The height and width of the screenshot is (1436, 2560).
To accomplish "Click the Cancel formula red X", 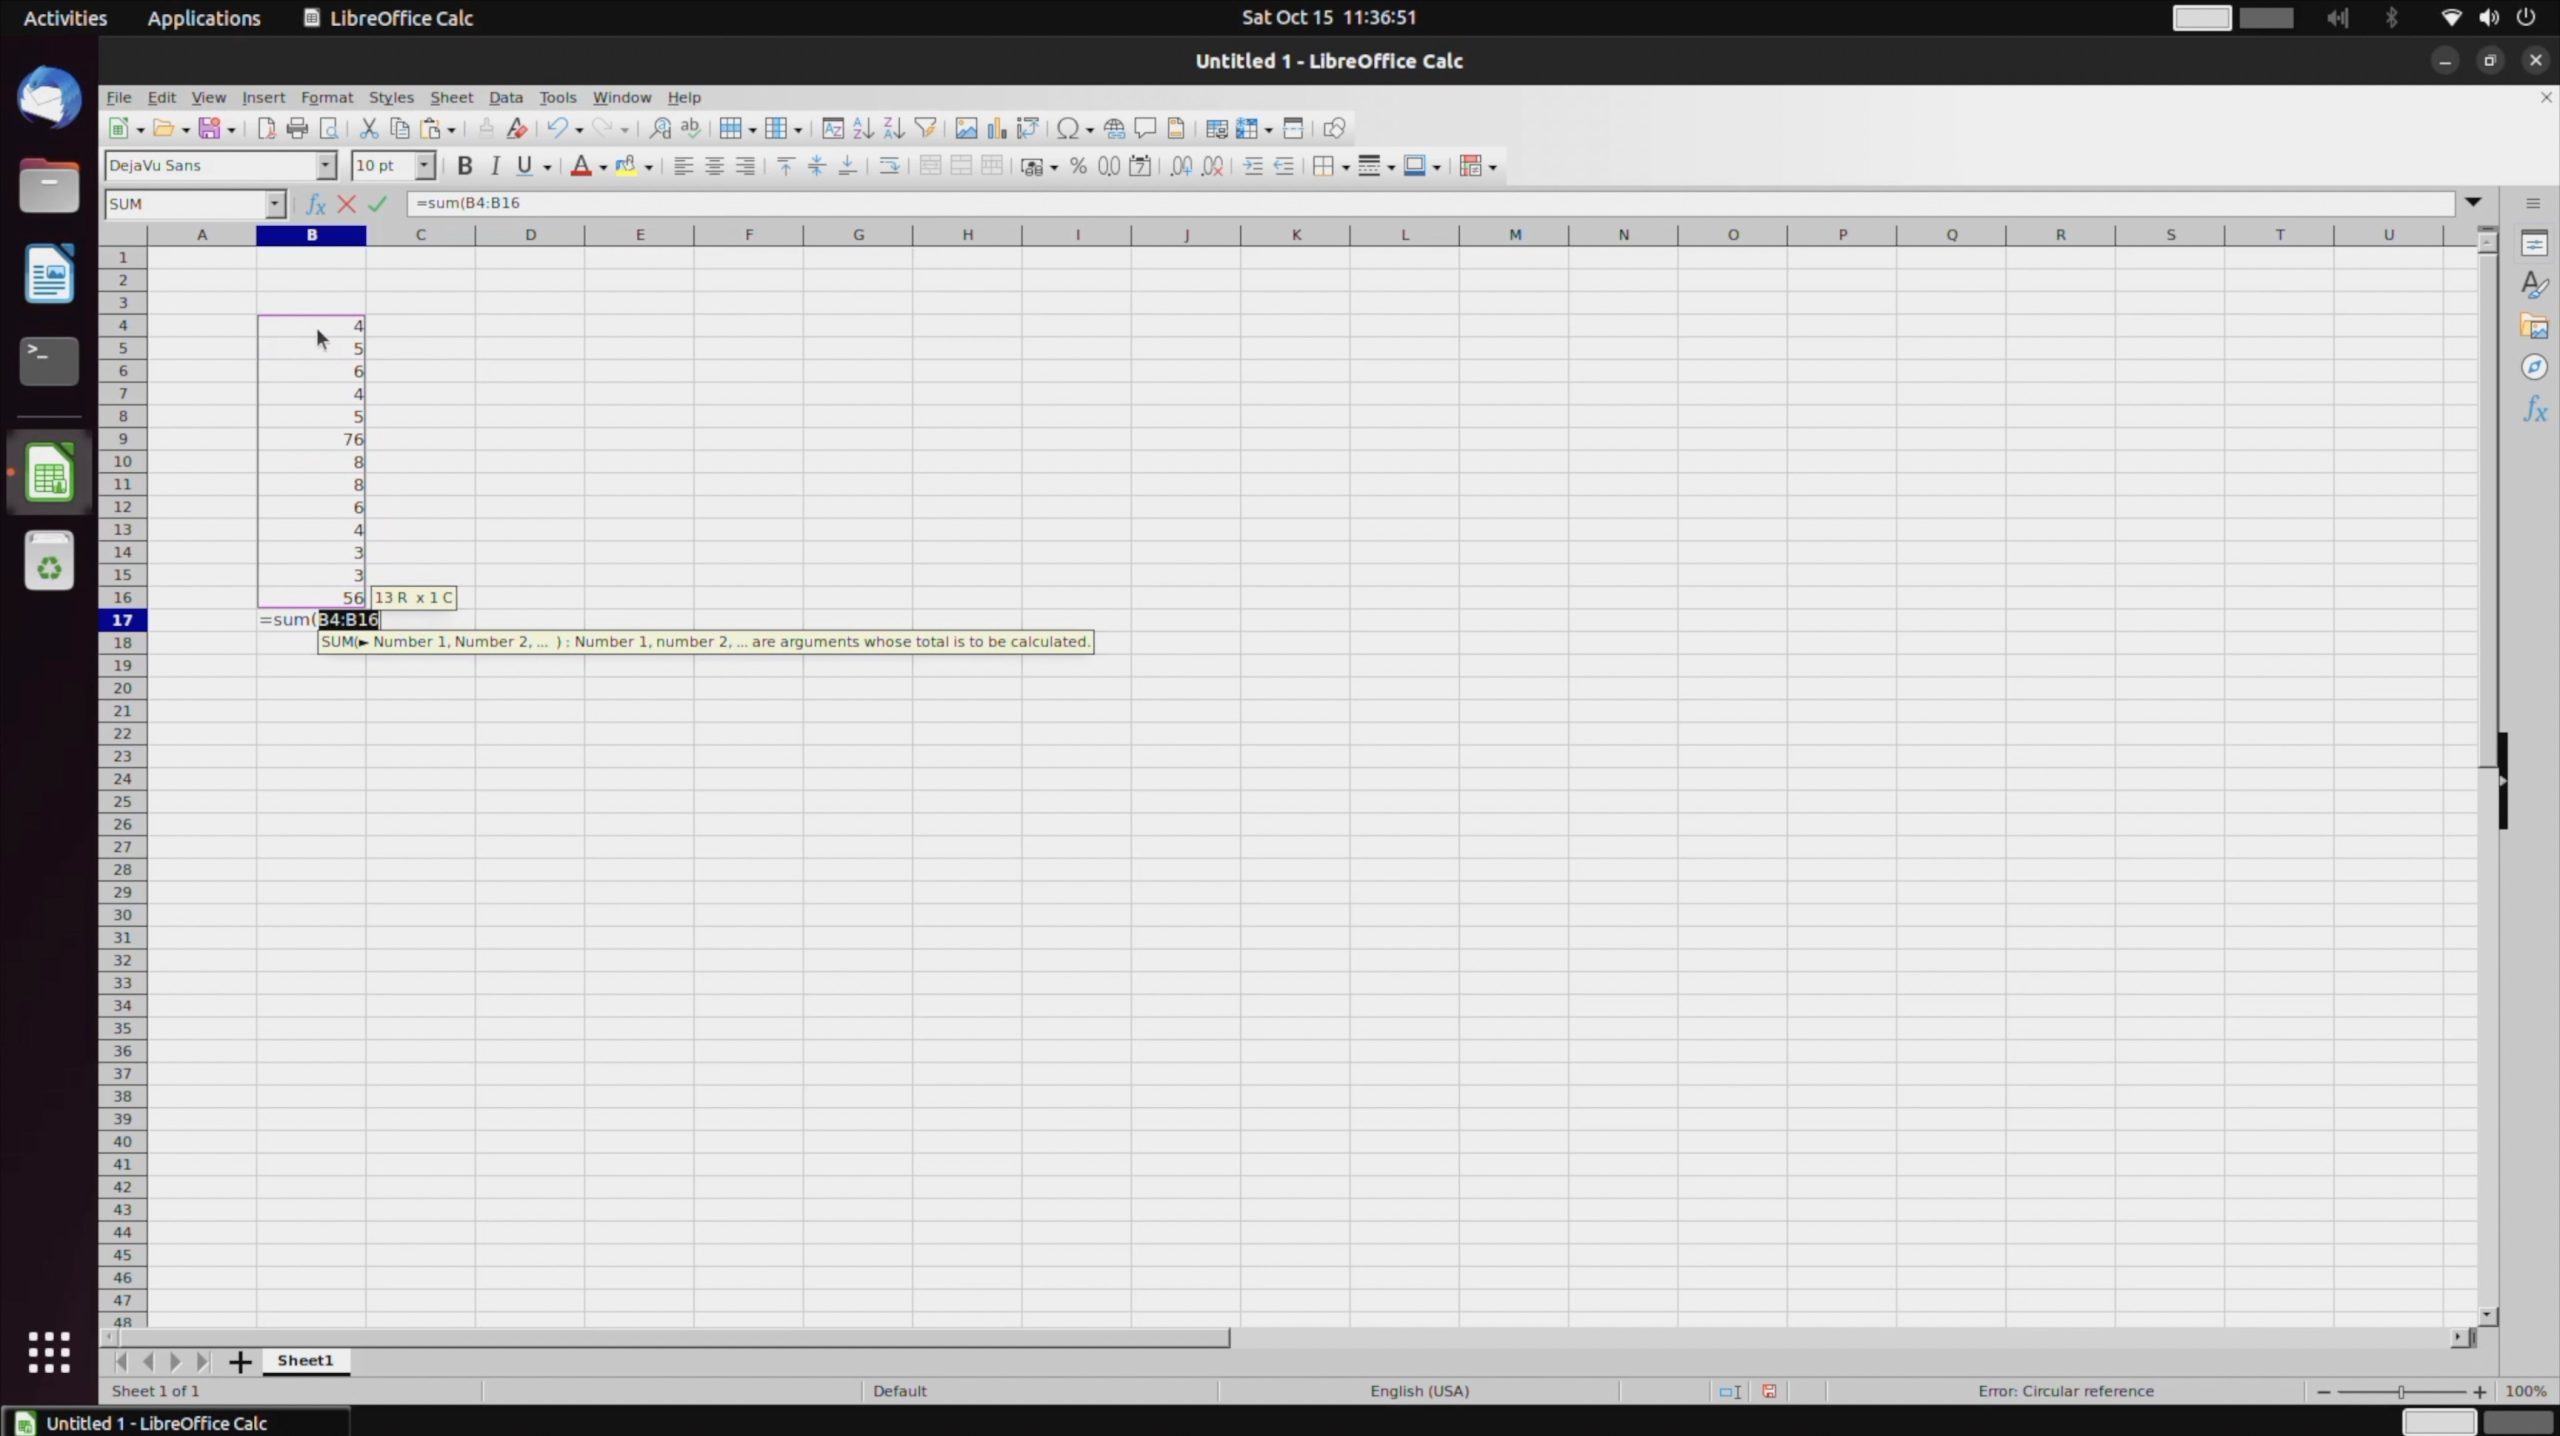I will click(x=346, y=204).
